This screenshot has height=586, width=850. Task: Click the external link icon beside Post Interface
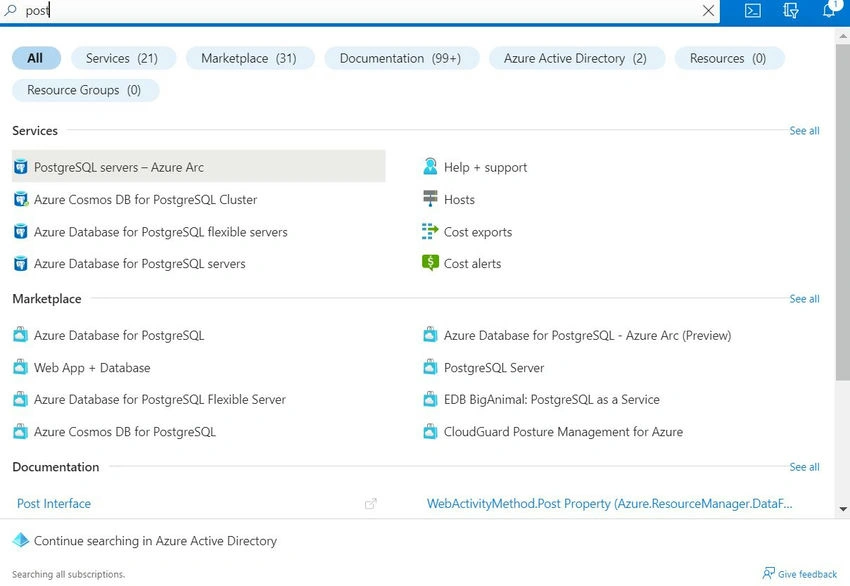tap(370, 504)
